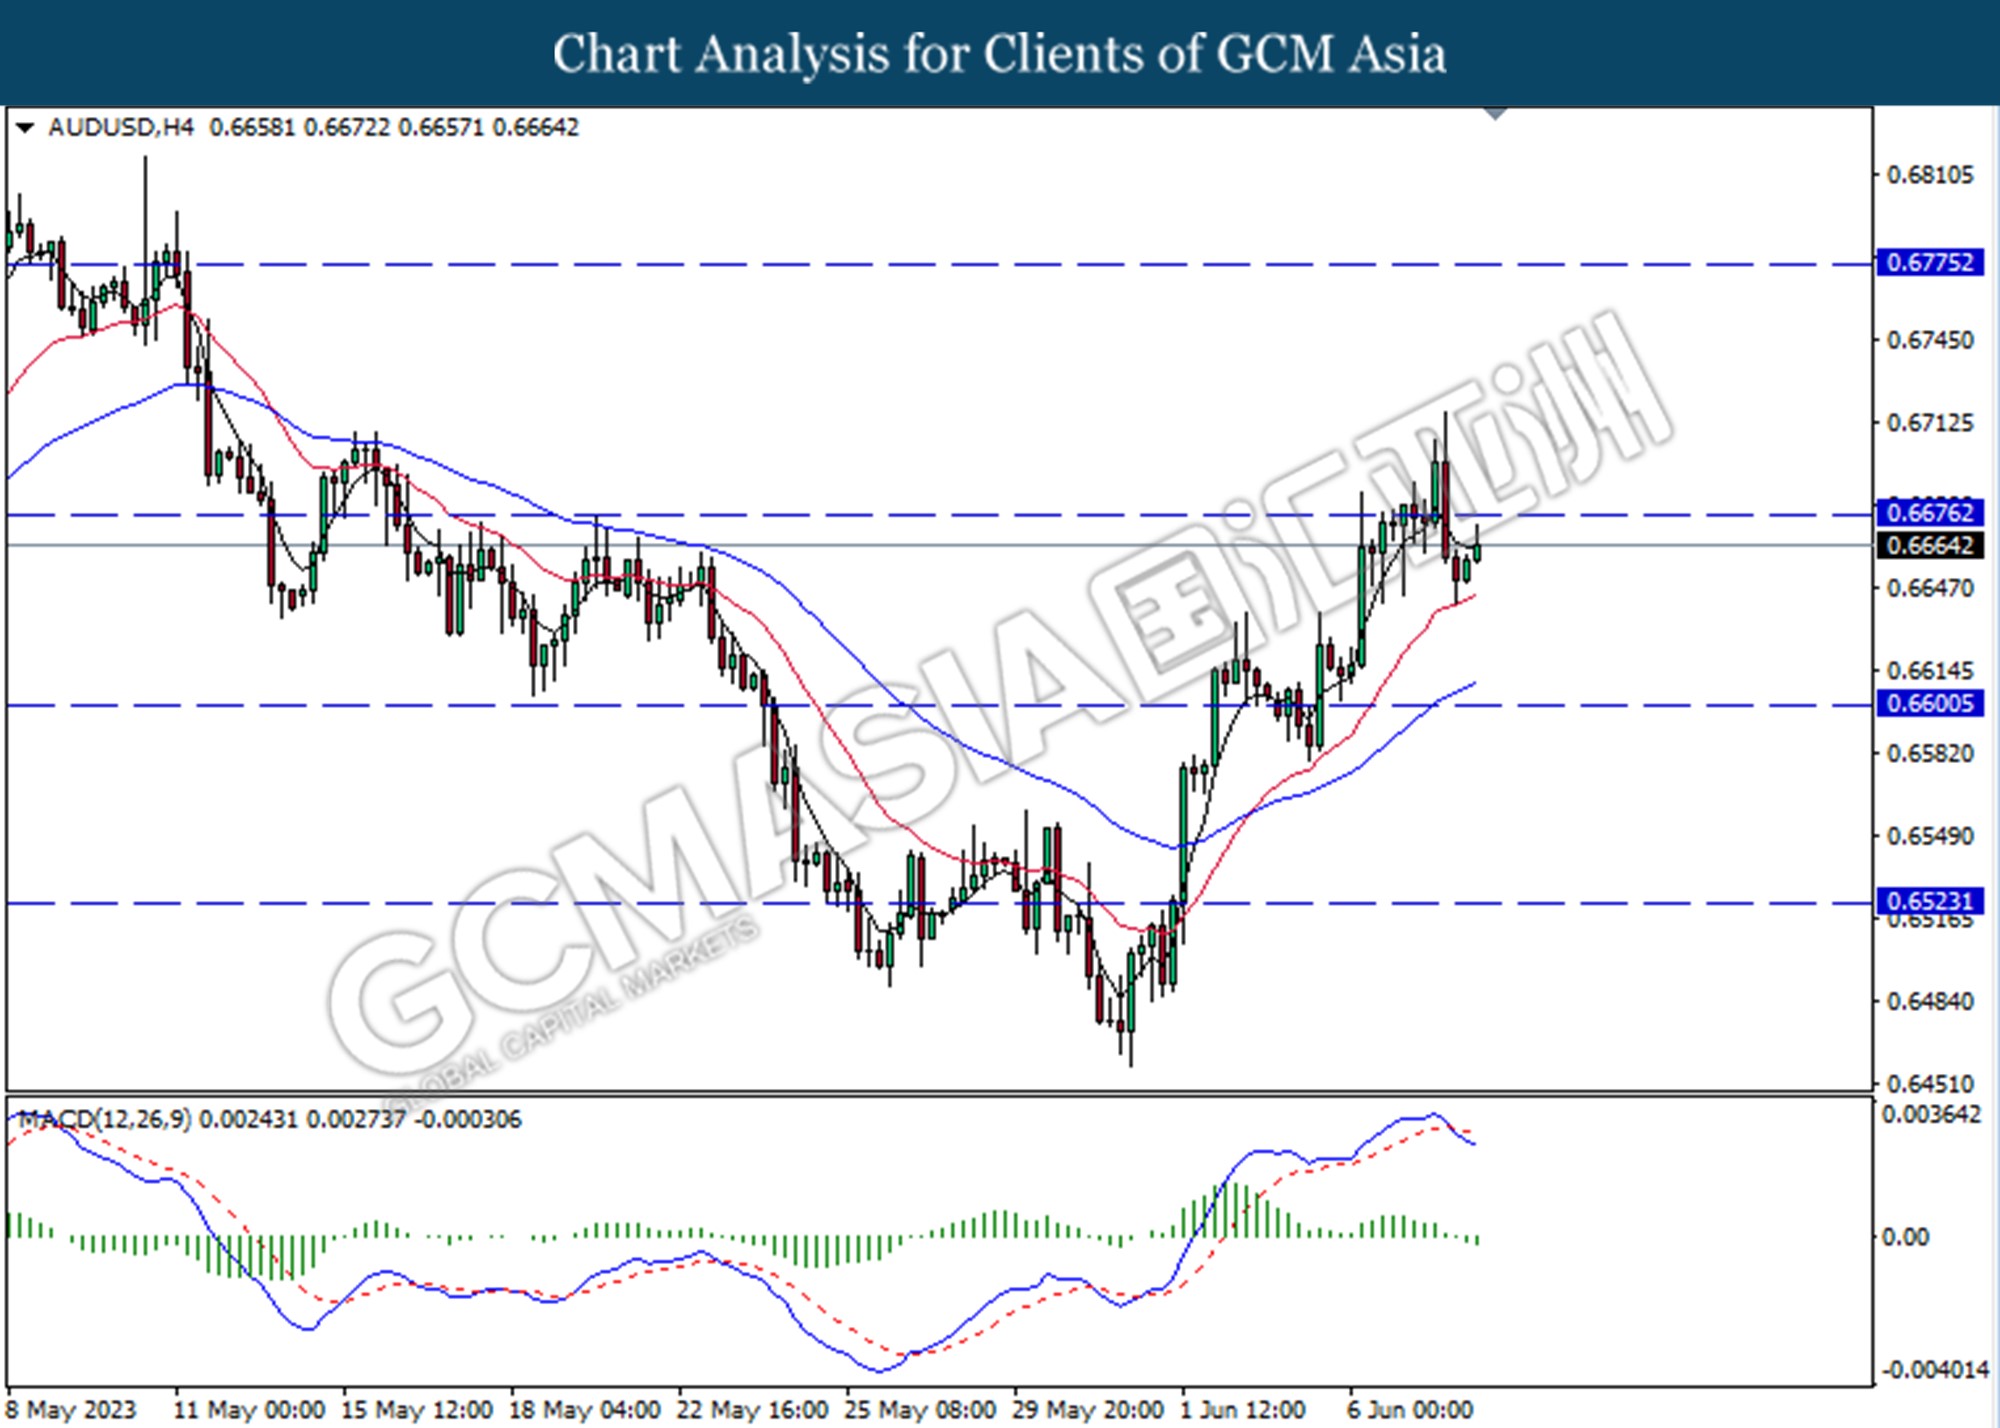Image resolution: width=2000 pixels, height=1428 pixels.
Task: Select the 0.66005 price level label
Action: 1929,704
